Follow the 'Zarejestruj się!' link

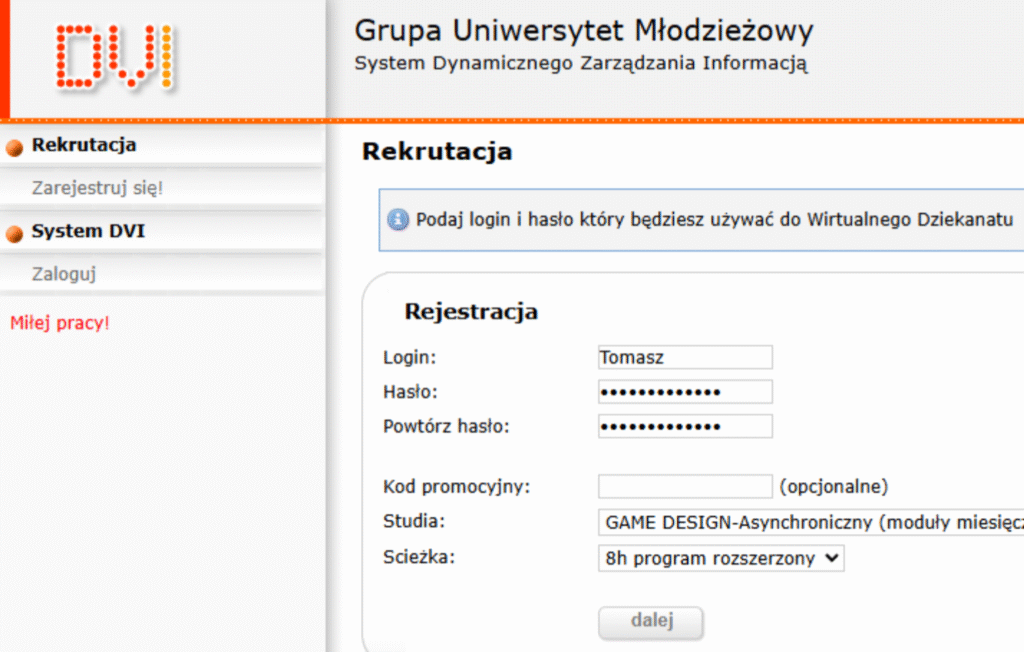click(97, 188)
